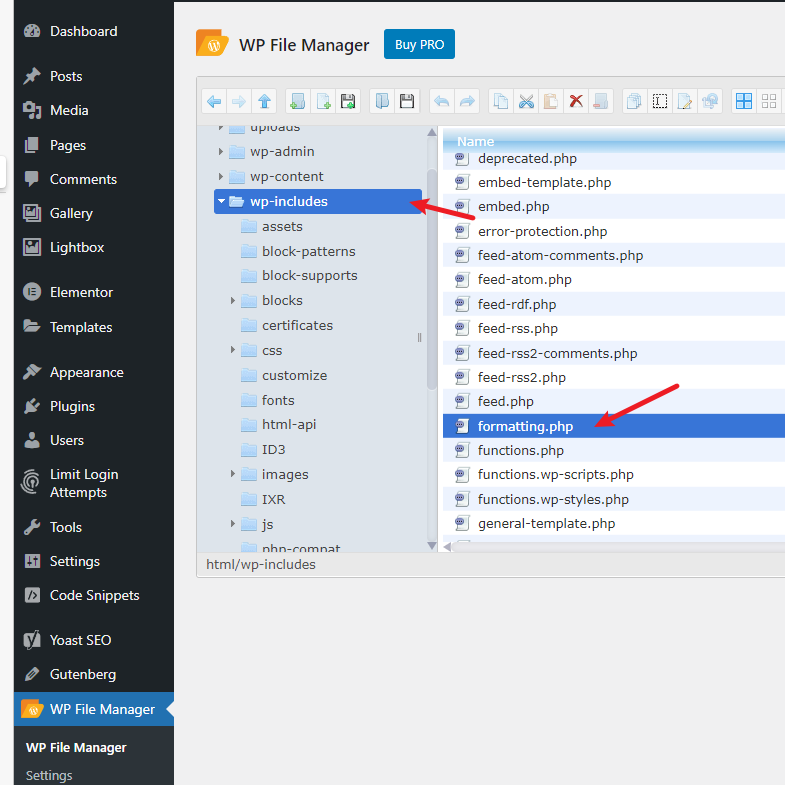Create a new folder via toolbar icon
The image size is (785, 785).
[x=298, y=102]
